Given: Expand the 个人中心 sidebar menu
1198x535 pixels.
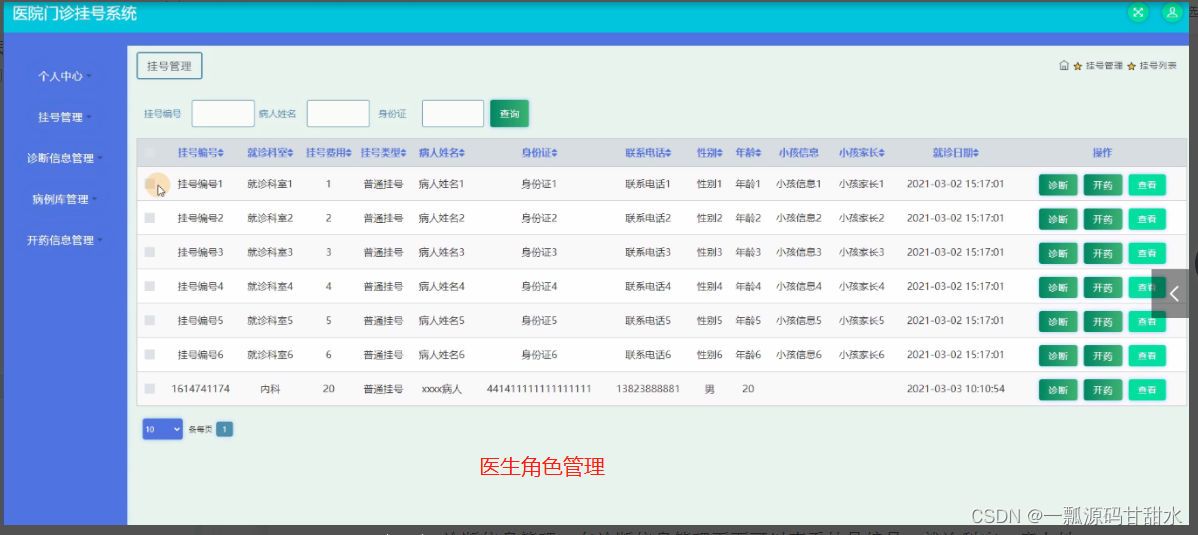Looking at the screenshot, I should click(x=65, y=76).
